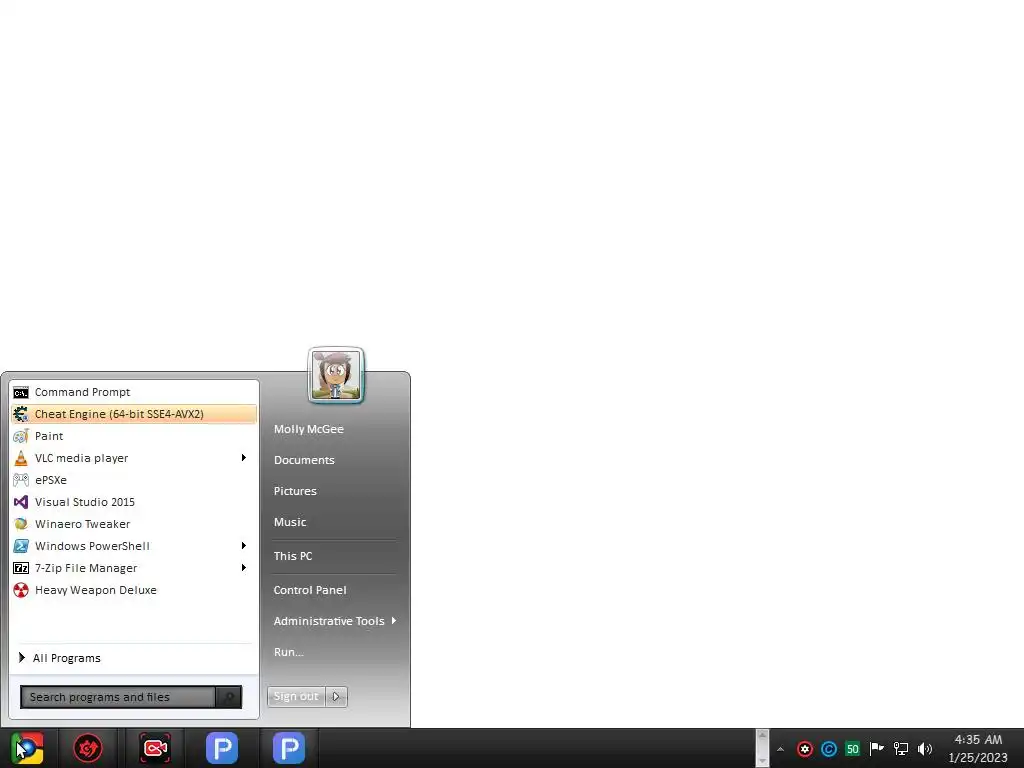Image resolution: width=1024 pixels, height=768 pixels.
Task: Show hidden tray icons arrow
Action: coord(780,749)
